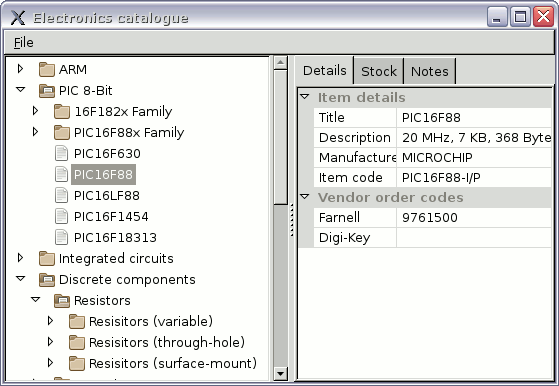Click the PIC16F18313 document icon

point(61,238)
